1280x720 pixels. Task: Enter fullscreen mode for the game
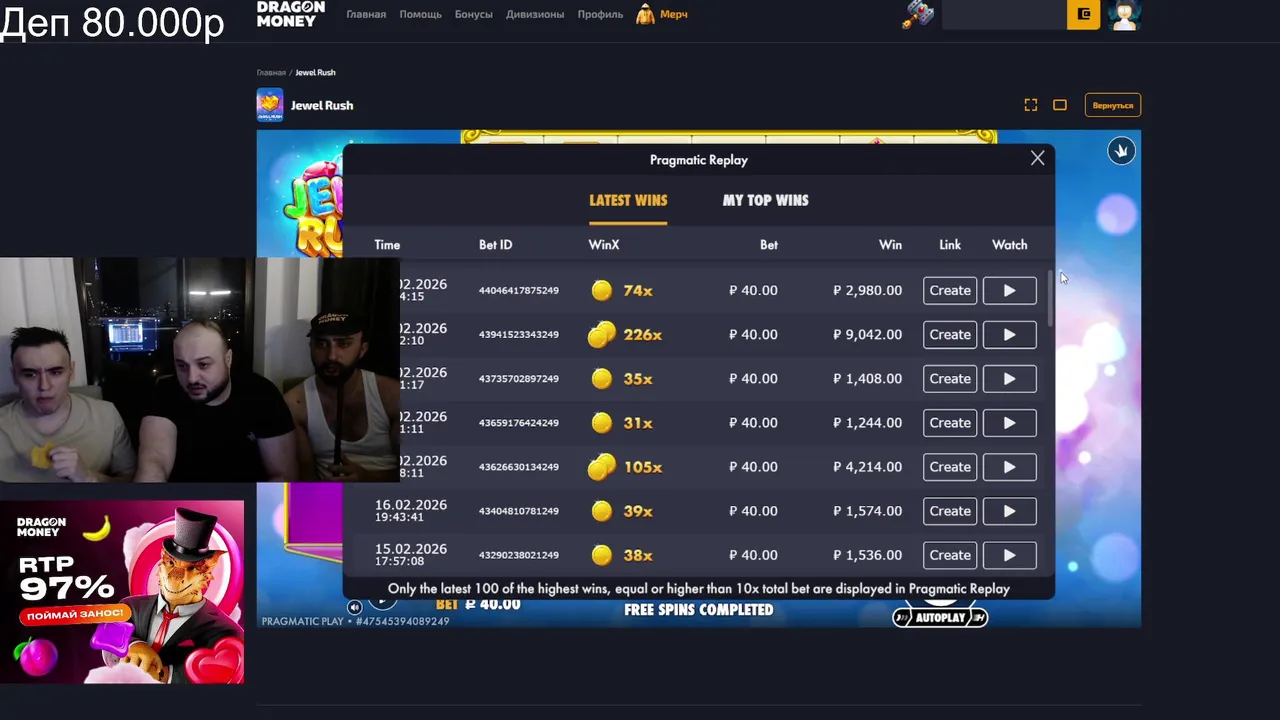pos(1031,105)
